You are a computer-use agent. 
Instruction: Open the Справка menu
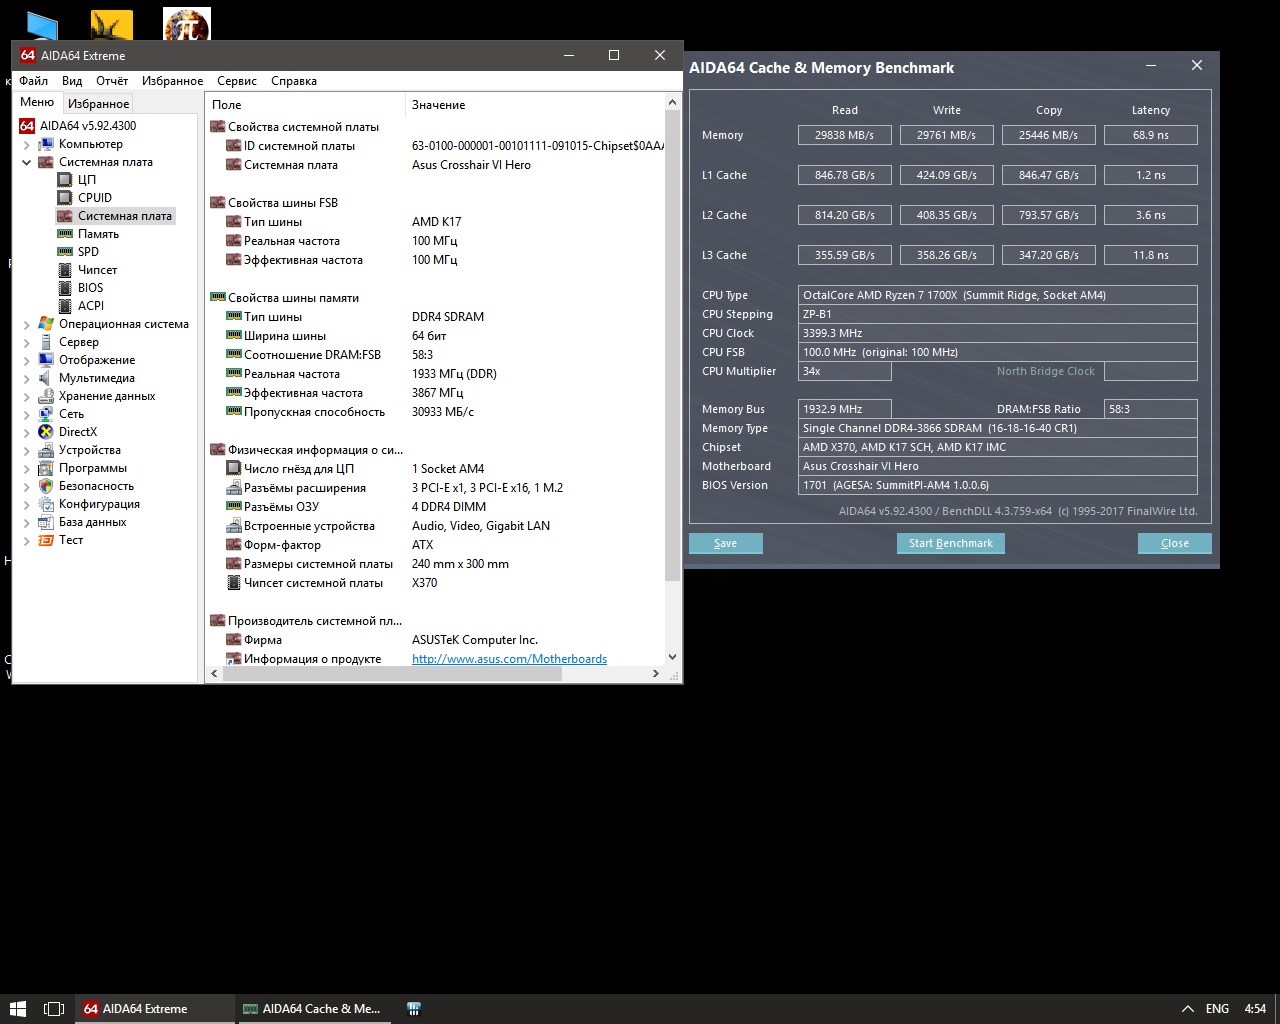(x=294, y=81)
